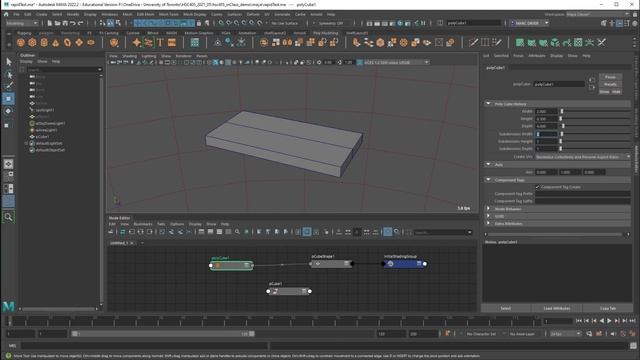The image size is (640, 360).
Task: Toggle Node Editor grid display button
Action: click(388, 232)
